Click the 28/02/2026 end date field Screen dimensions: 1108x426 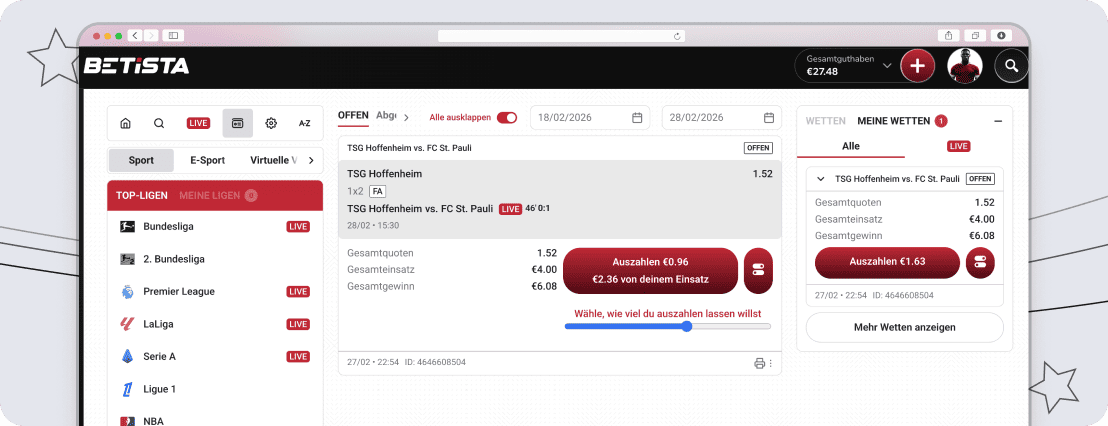tap(721, 118)
